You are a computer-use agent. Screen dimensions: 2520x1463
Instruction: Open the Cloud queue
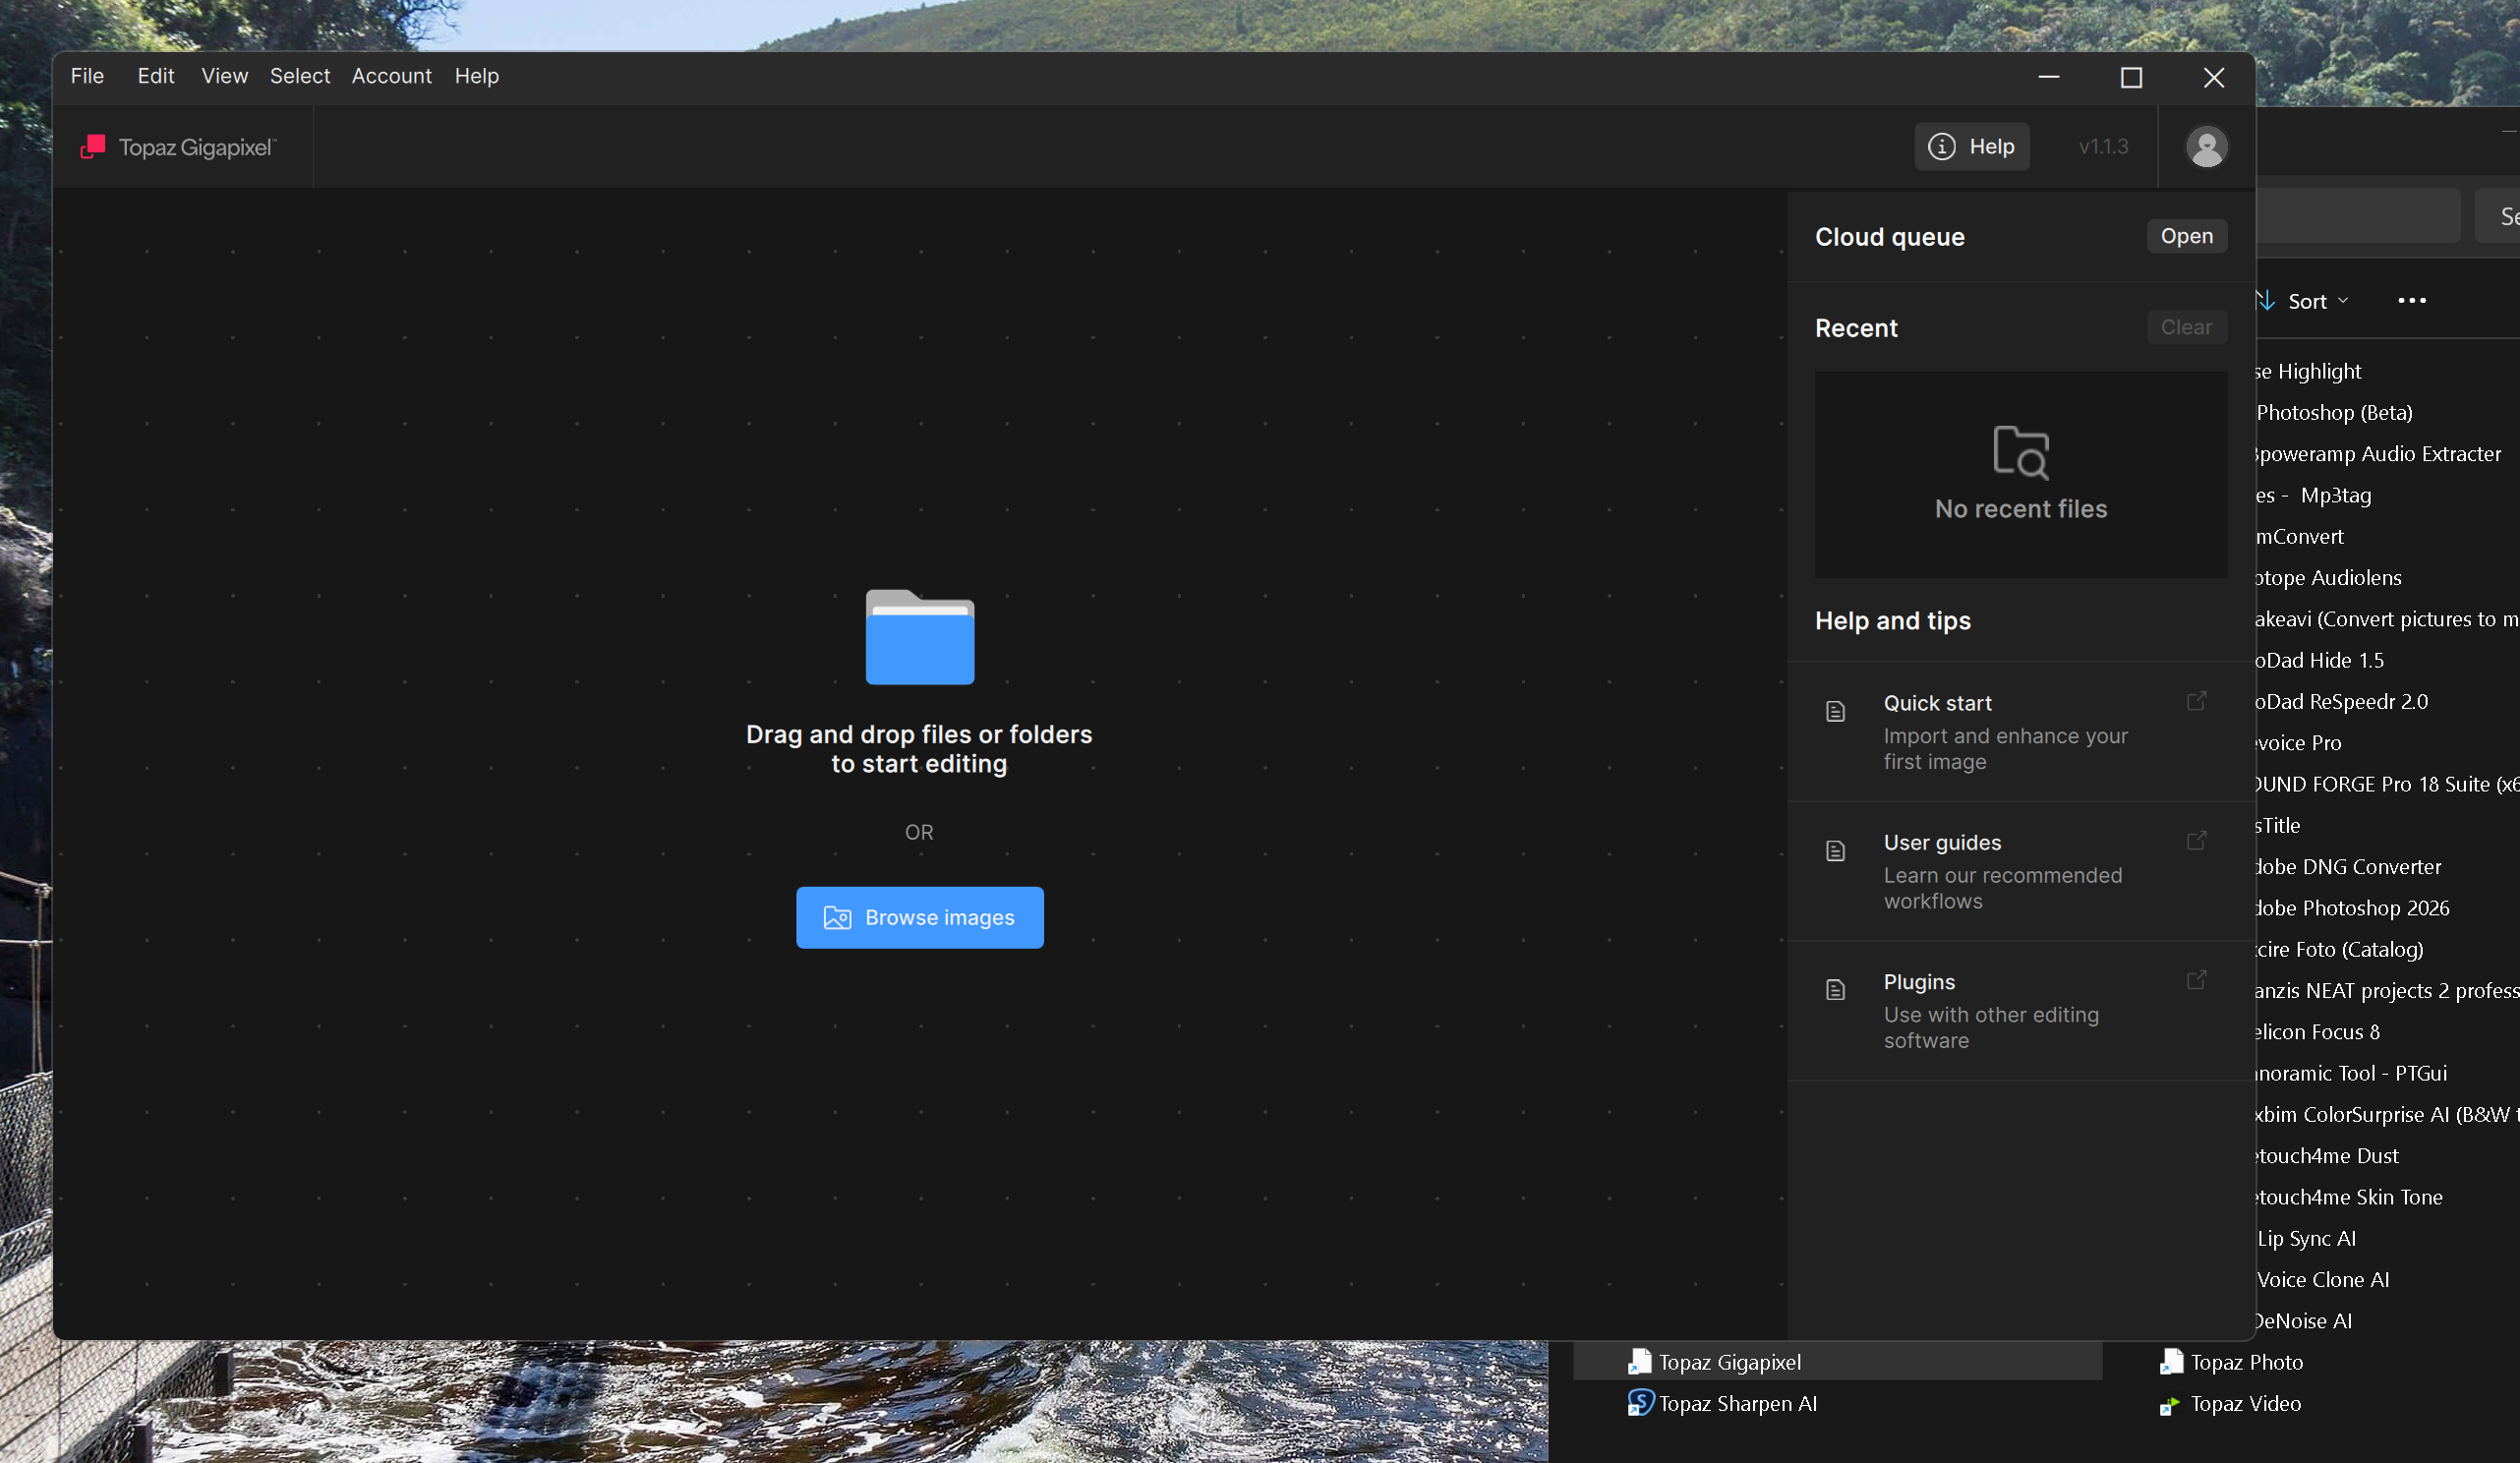(x=2186, y=236)
